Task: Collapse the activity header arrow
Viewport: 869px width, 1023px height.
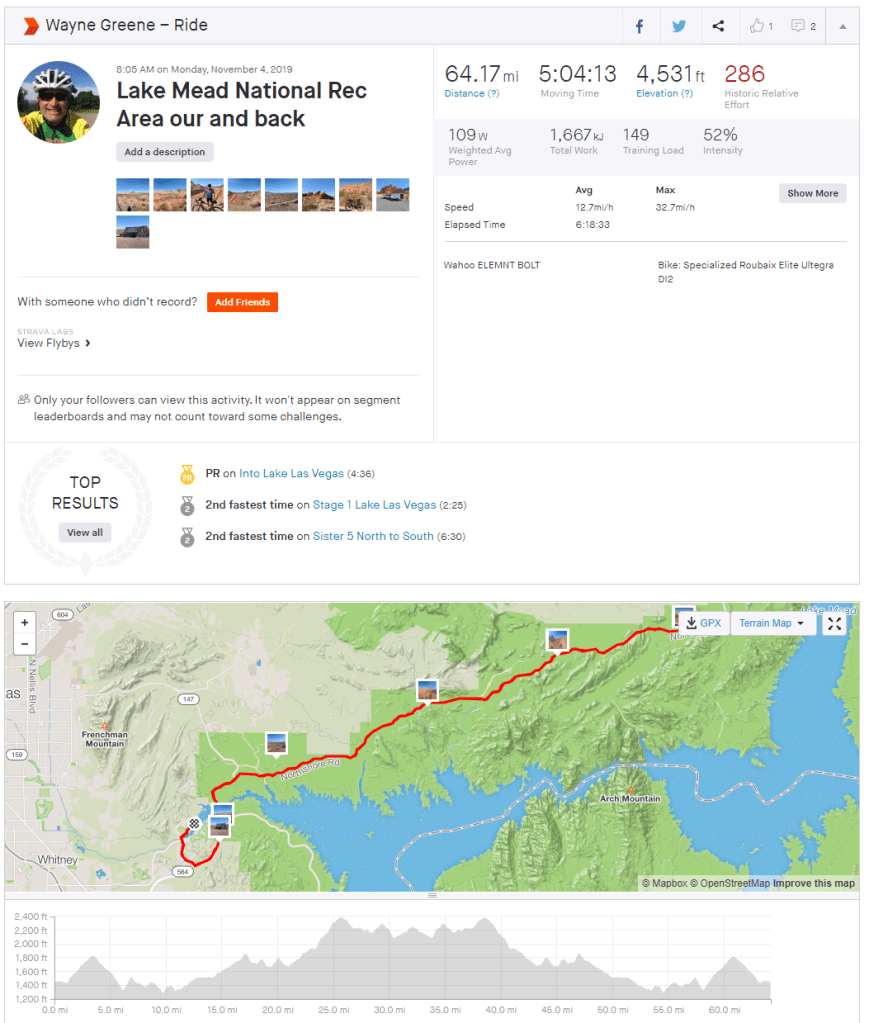Action: (843, 27)
